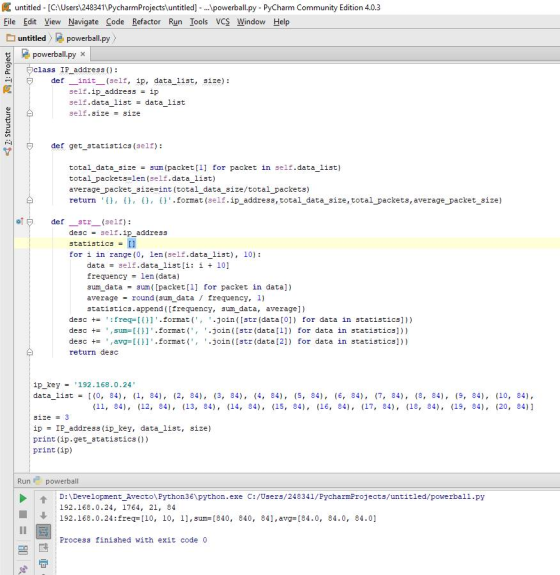The image size is (560, 575).
Task: Click the Restore Layout icon in Run panel
Action: coord(23,550)
